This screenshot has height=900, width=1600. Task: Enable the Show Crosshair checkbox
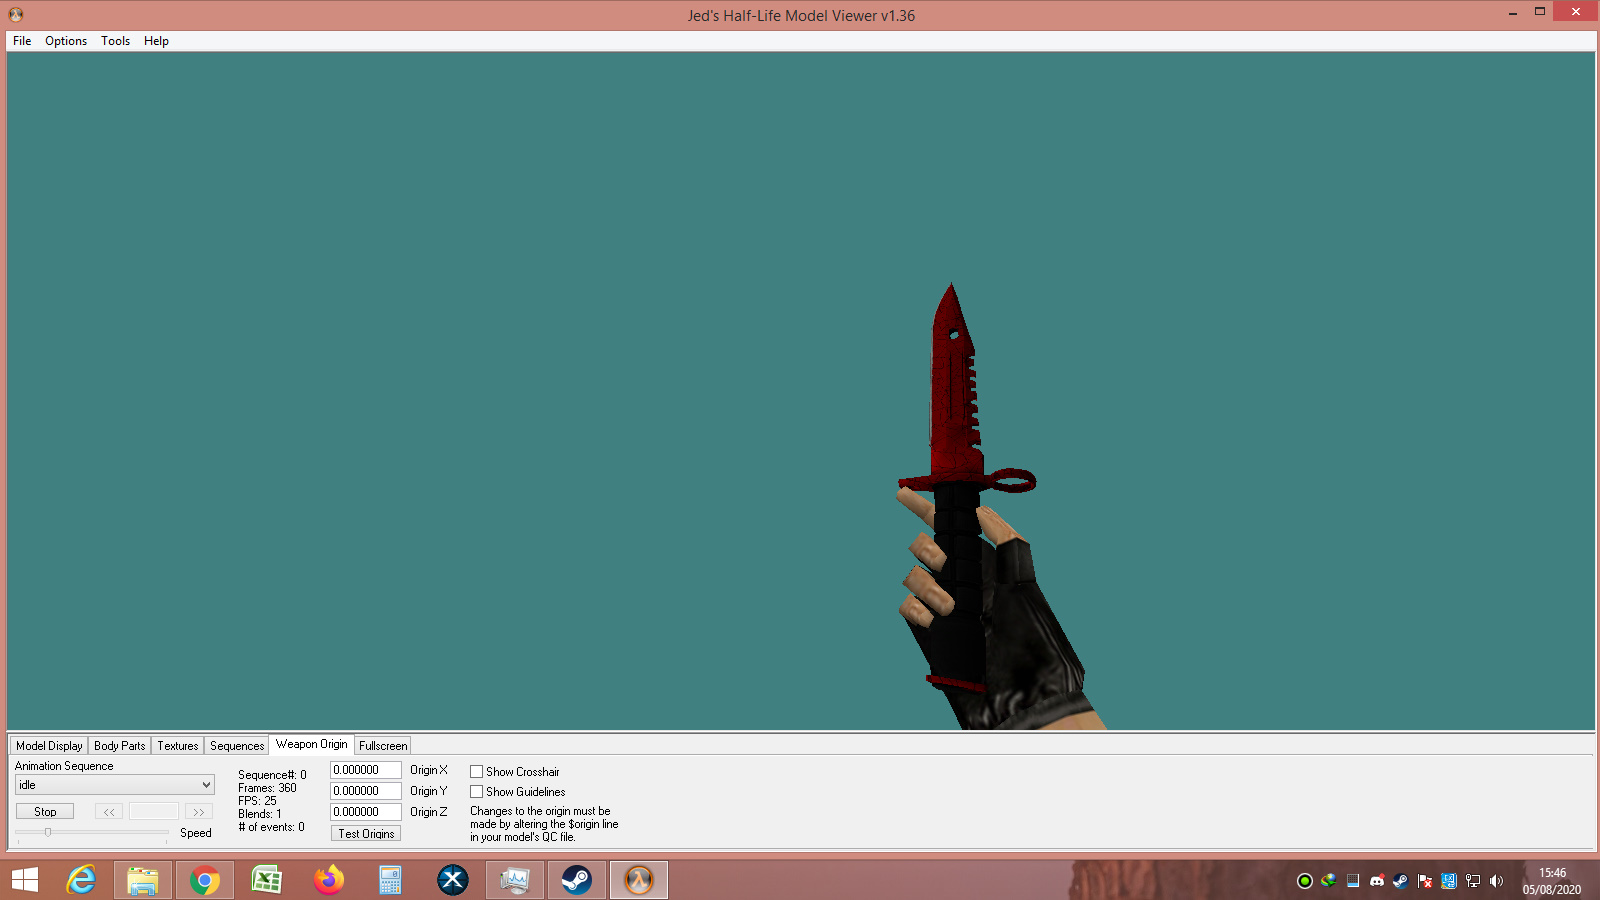click(477, 772)
